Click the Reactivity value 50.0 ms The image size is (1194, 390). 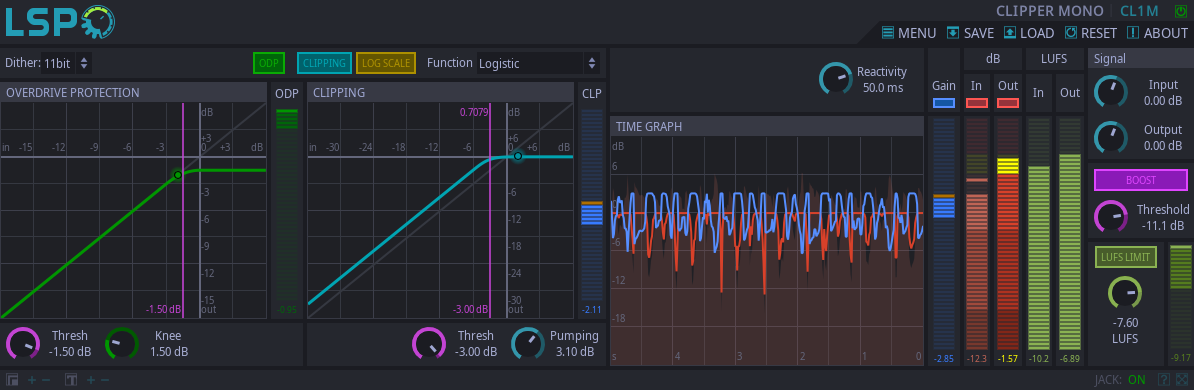(x=883, y=88)
